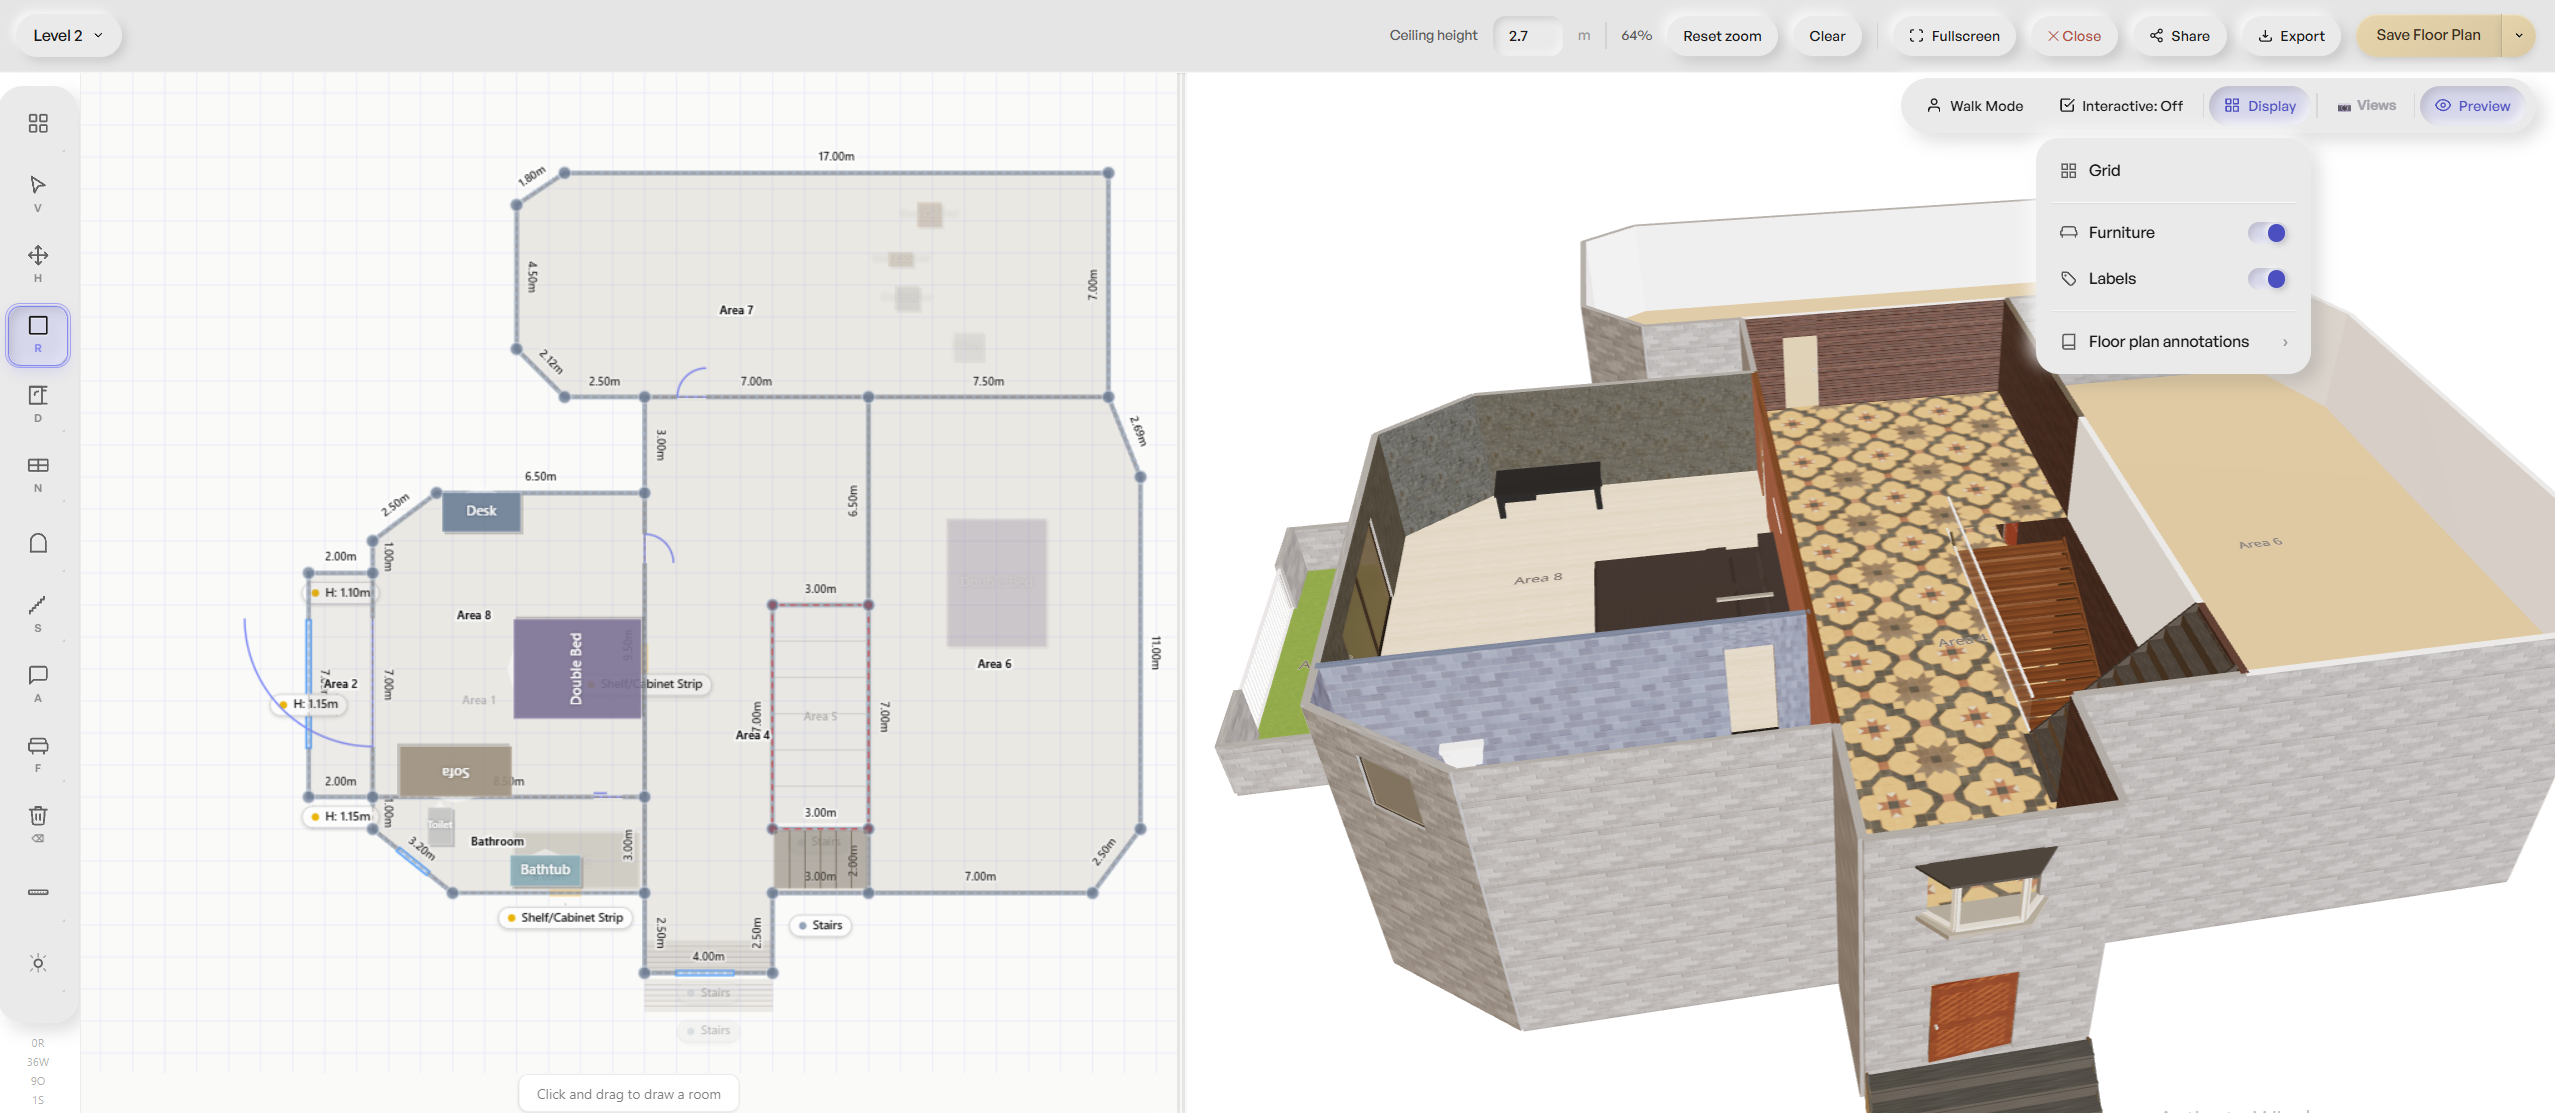Viewport: 2555px width, 1113px height.
Task: Open the Views tab
Action: click(2367, 106)
